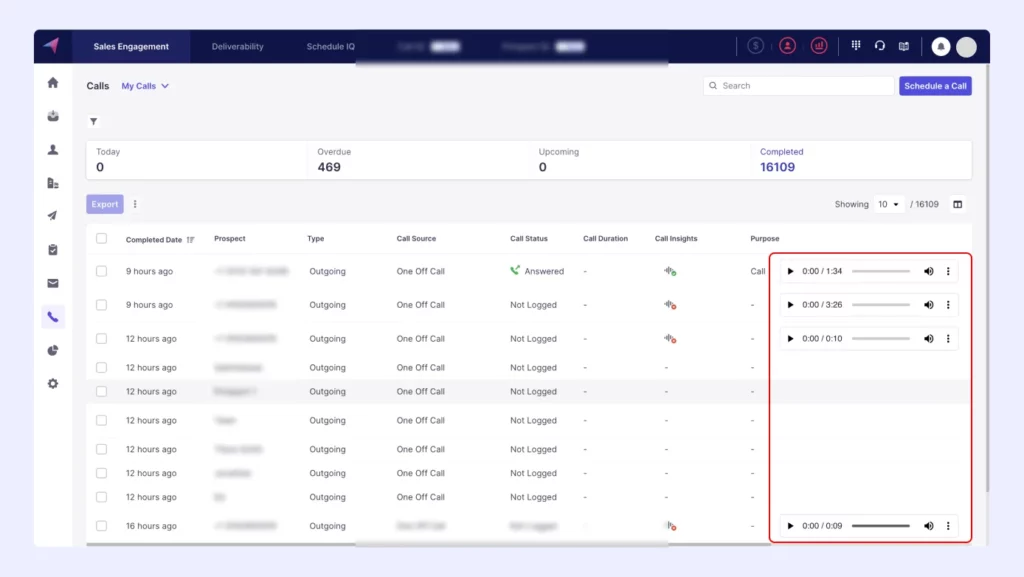This screenshot has width=1024, height=577.
Task: Click the Answered status text
Action: tap(544, 271)
